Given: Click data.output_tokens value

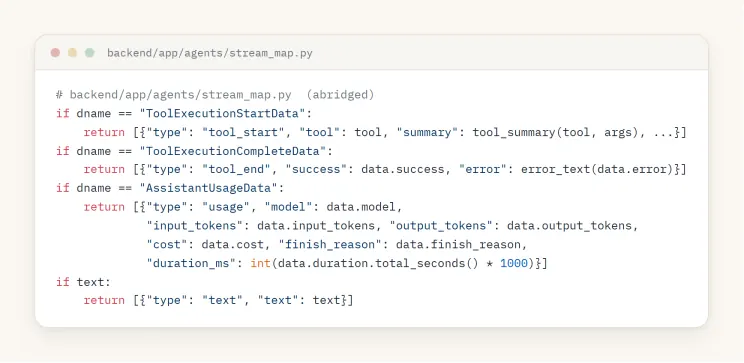Looking at the screenshot, I should 569,226.
